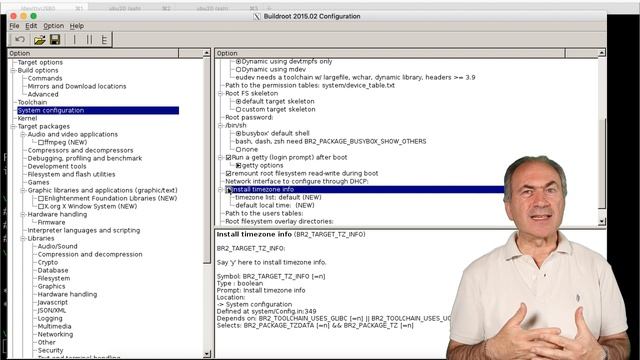Click the Back arrow toolbar icon
The width and height of the screenshot is (640, 360).
[20, 40]
